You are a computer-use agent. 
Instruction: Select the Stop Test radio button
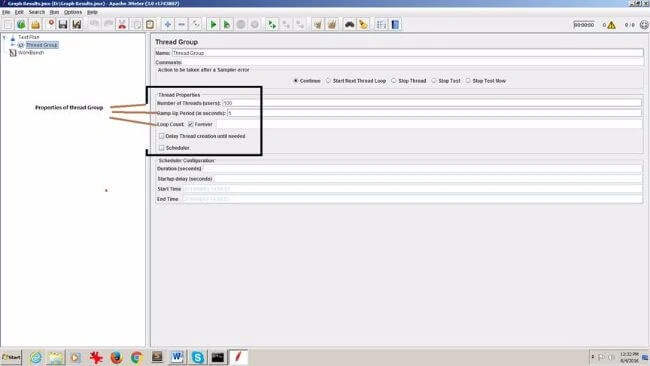coord(434,81)
